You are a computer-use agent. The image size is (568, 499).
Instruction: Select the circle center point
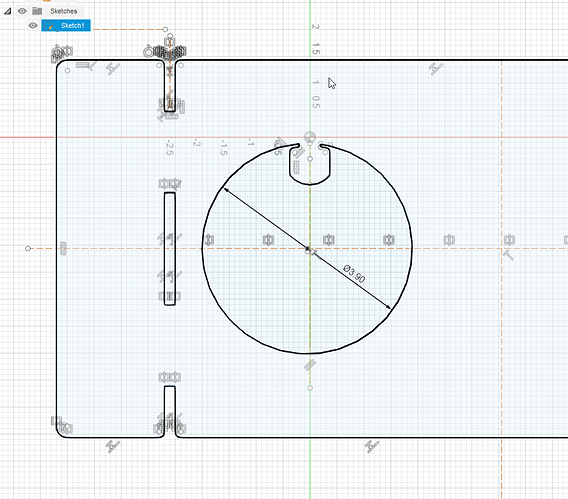pos(308,249)
